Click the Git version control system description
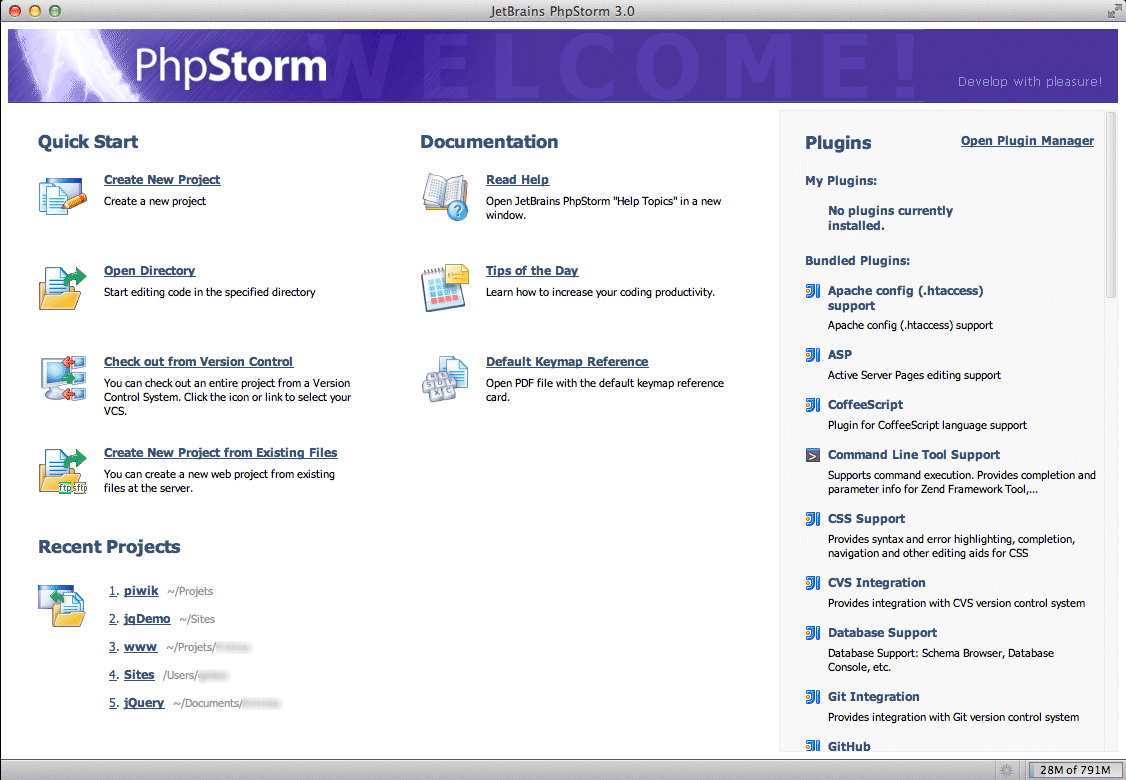Viewport: 1126px width, 780px height. point(954,717)
